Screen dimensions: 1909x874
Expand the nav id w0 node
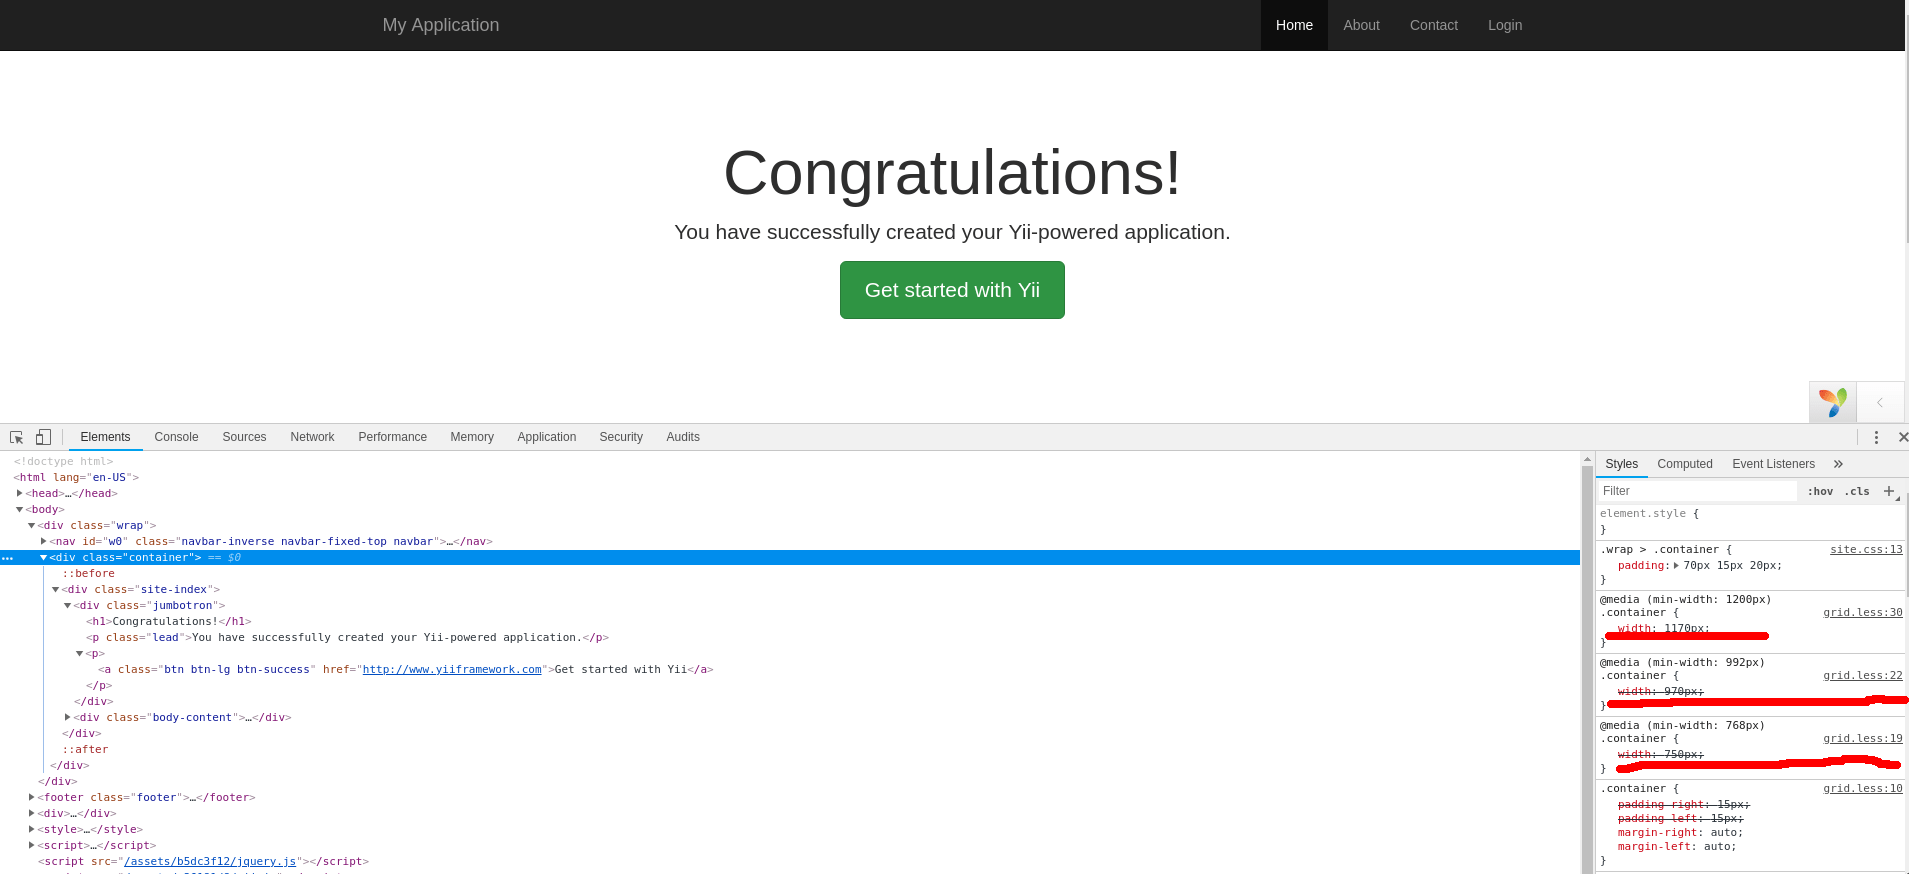pyautogui.click(x=43, y=541)
